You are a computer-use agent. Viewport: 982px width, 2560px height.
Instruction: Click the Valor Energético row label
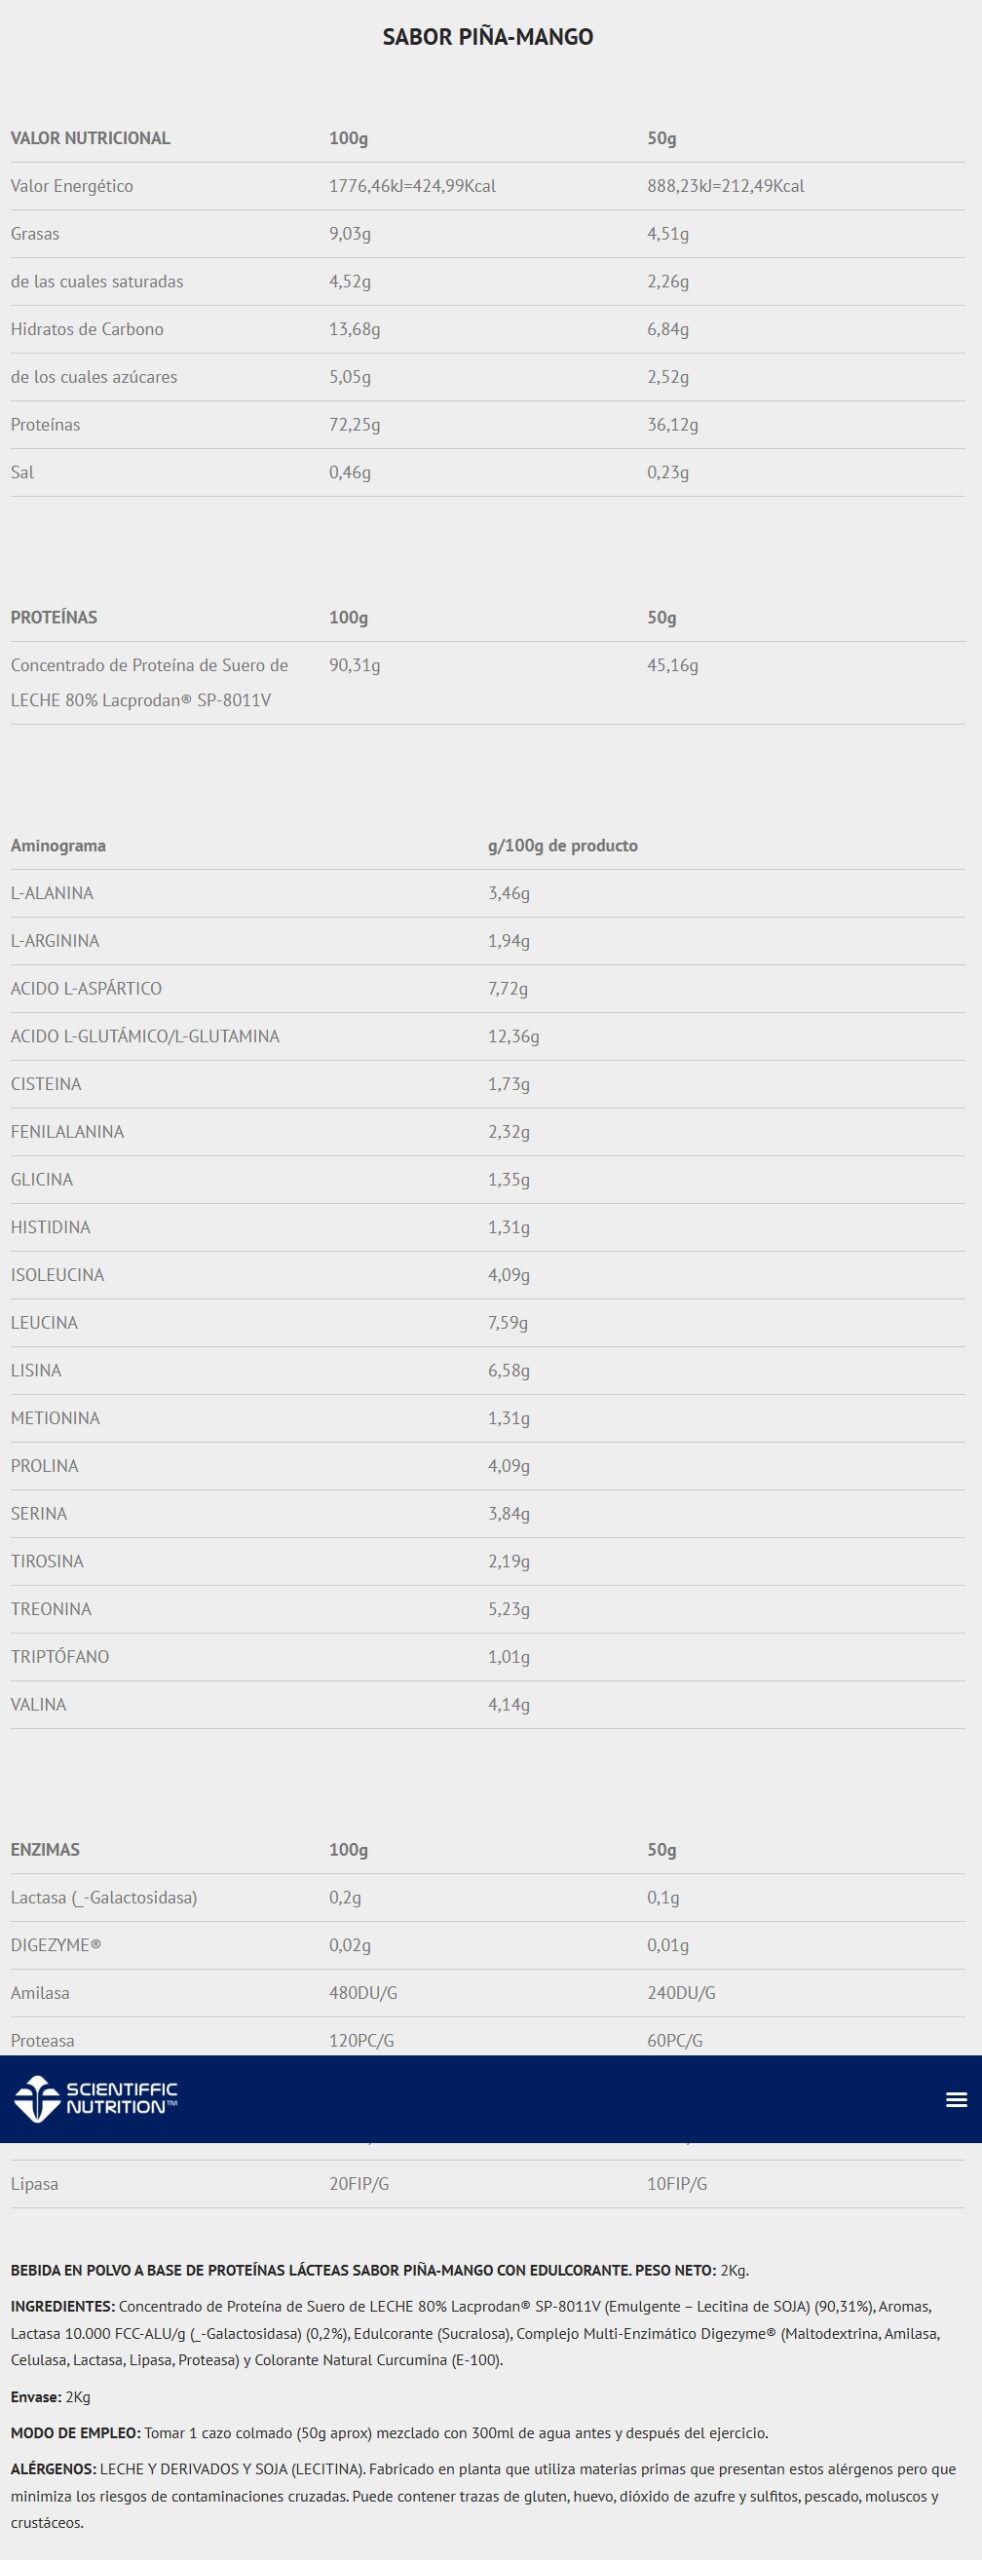coord(72,186)
